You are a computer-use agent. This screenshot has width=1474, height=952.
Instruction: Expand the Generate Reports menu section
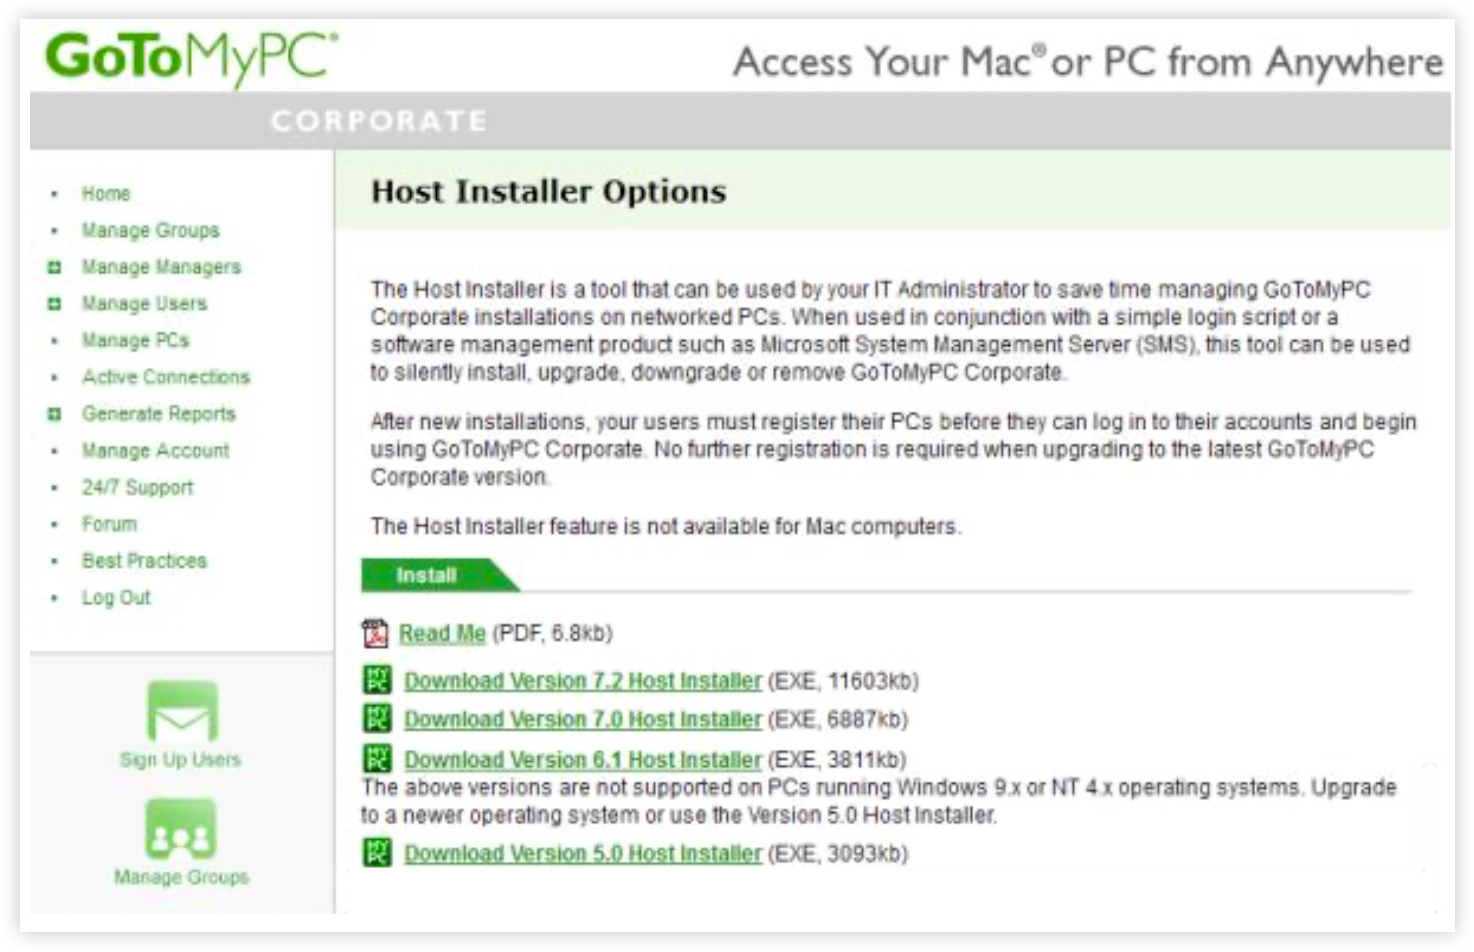coord(55,414)
